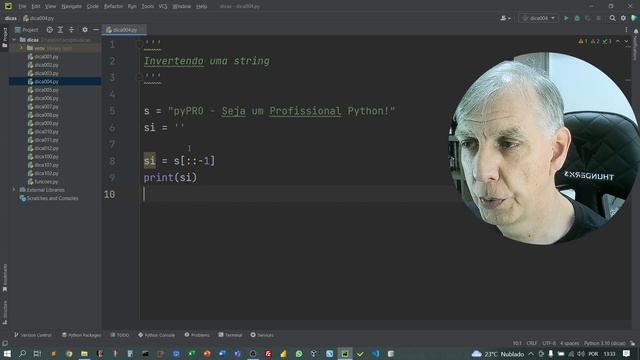Open funcoes.py in project tree
Image resolution: width=640 pixels, height=360 pixels.
[43, 182]
